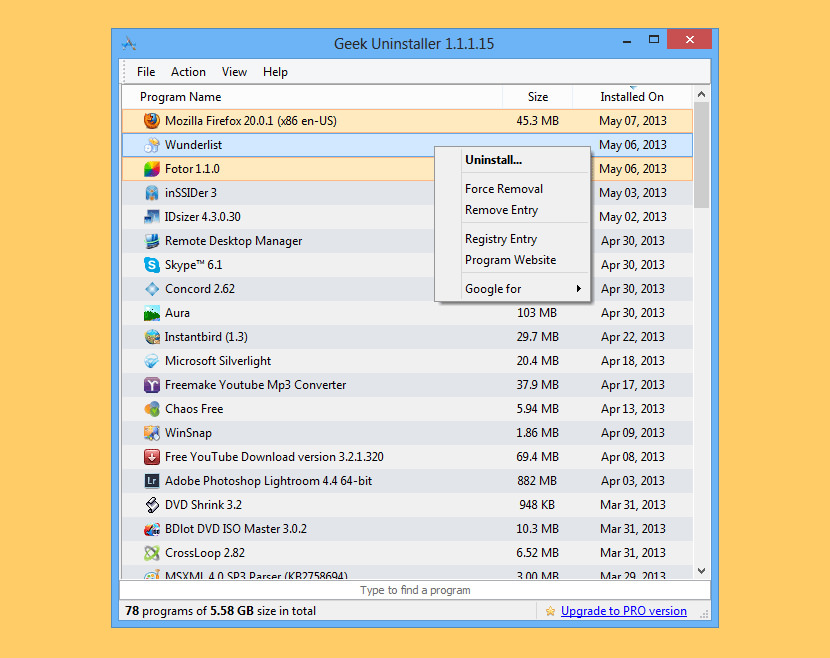The width and height of the screenshot is (830, 658).
Task: Select Adobe Photoshop Lightroom 4.4 64-bit name
Action: [x=268, y=481]
